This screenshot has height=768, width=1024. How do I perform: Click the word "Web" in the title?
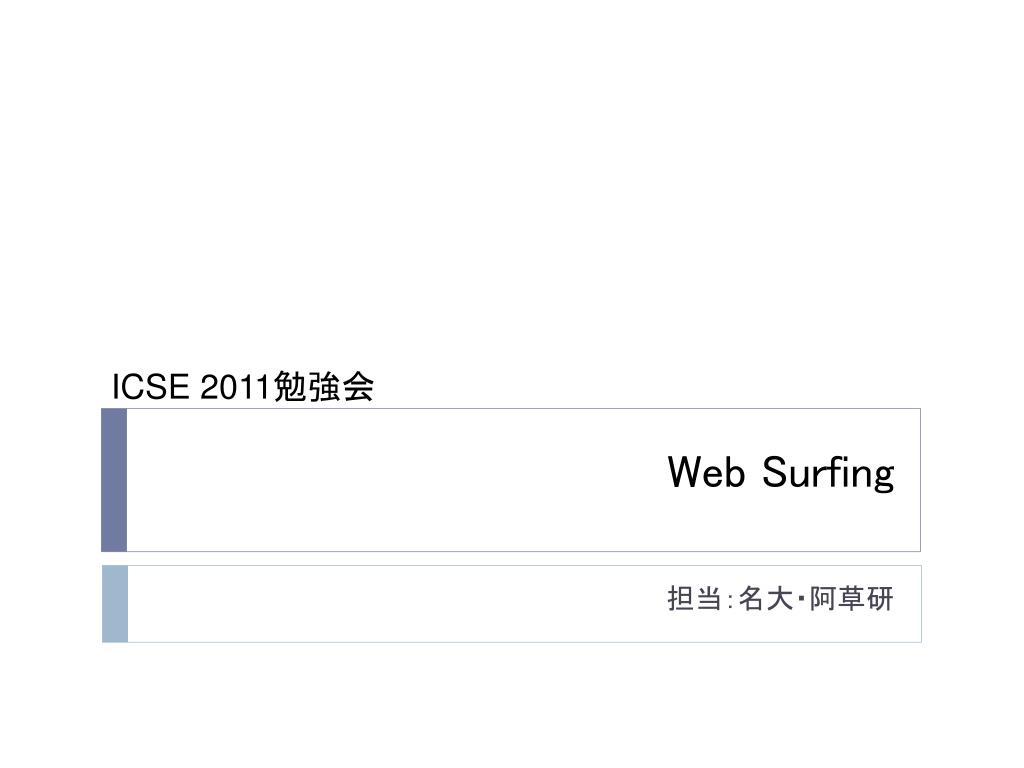(x=706, y=472)
